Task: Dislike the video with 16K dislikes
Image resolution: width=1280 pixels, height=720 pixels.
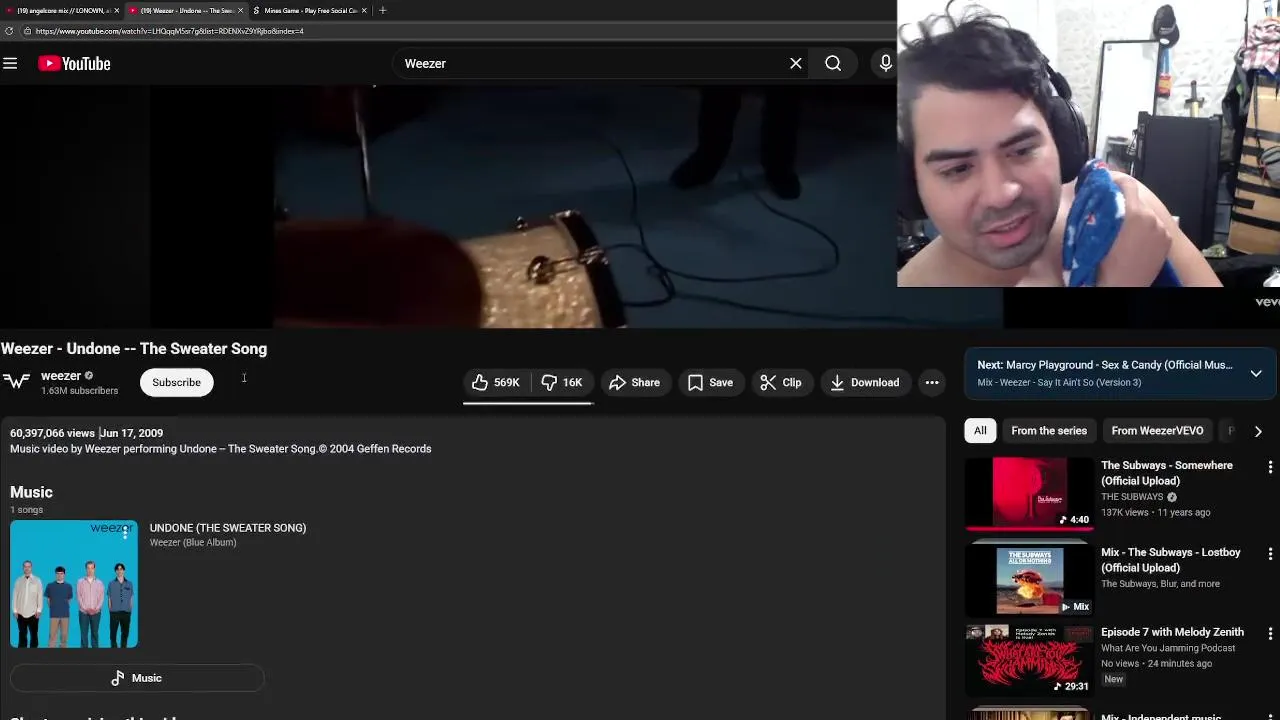Action: (563, 382)
